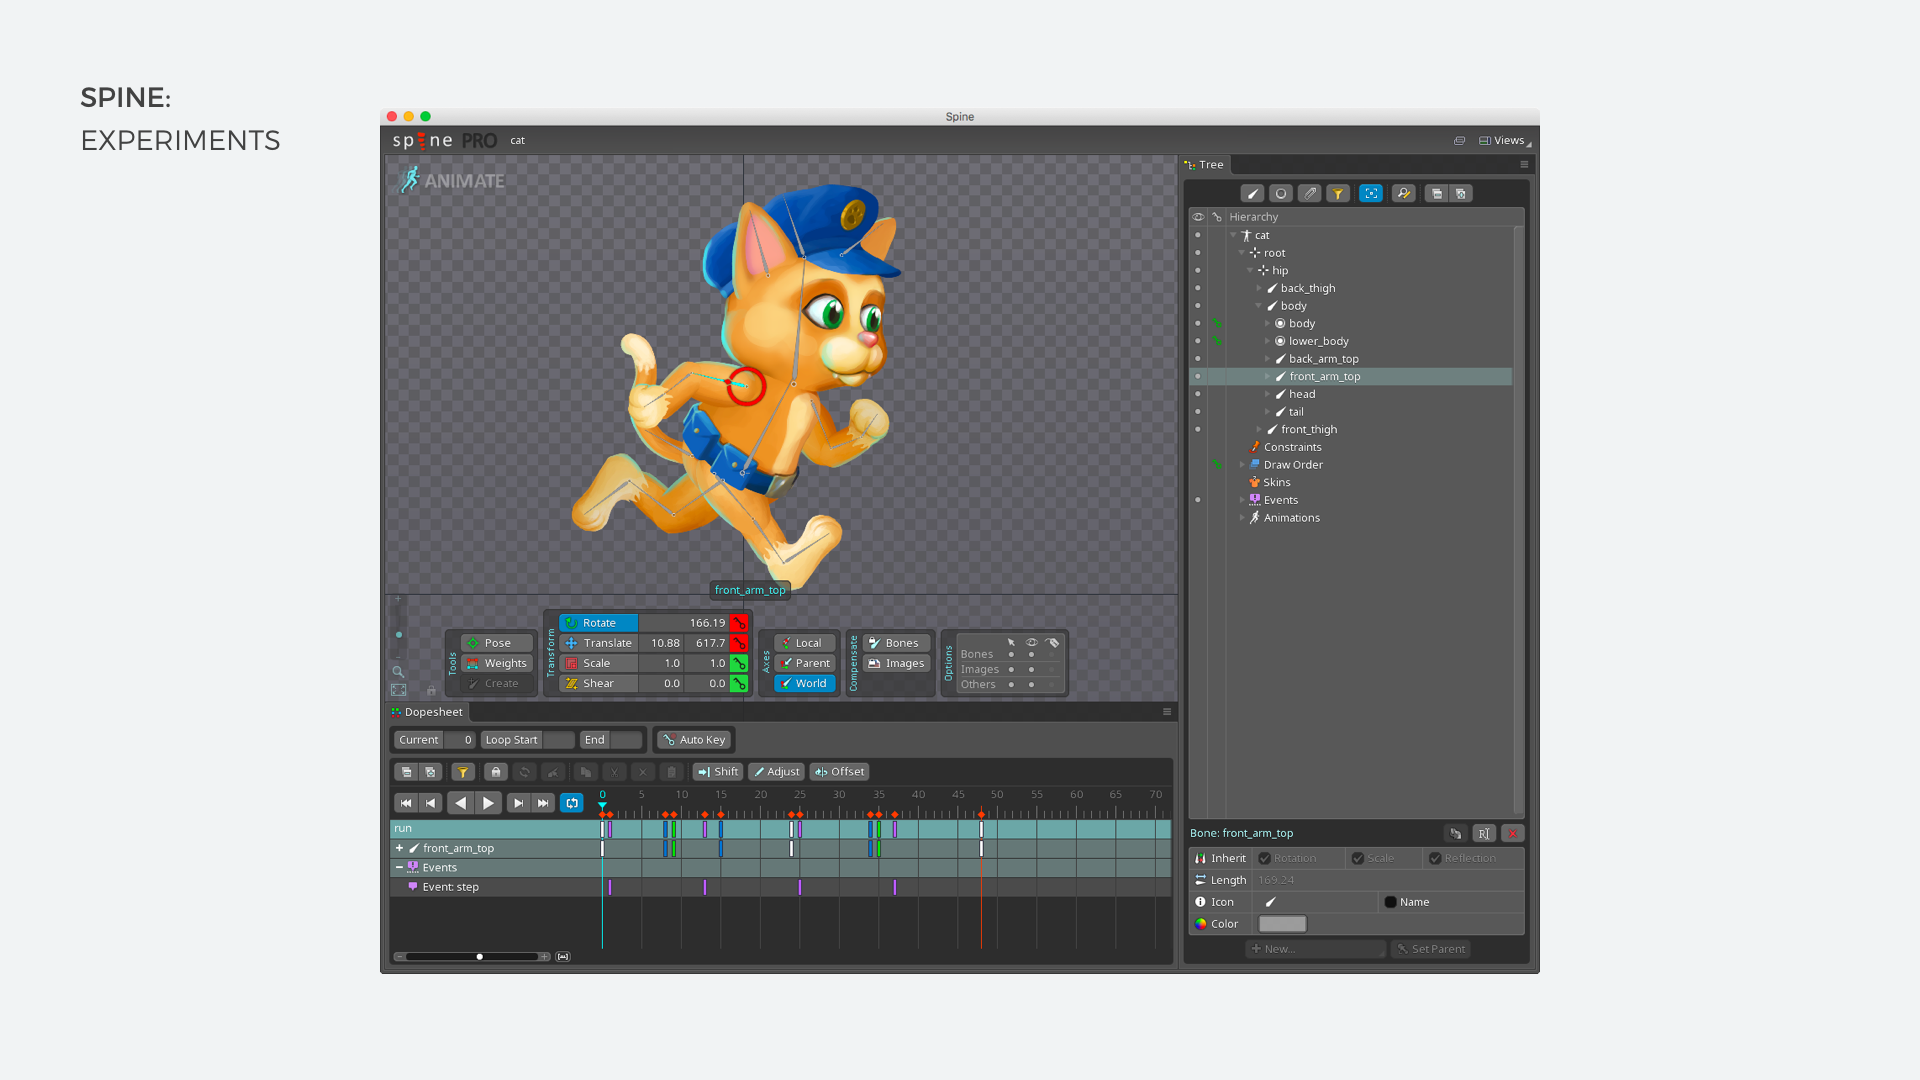Open Views menu
The width and height of the screenshot is (1920, 1080).
click(x=1505, y=141)
